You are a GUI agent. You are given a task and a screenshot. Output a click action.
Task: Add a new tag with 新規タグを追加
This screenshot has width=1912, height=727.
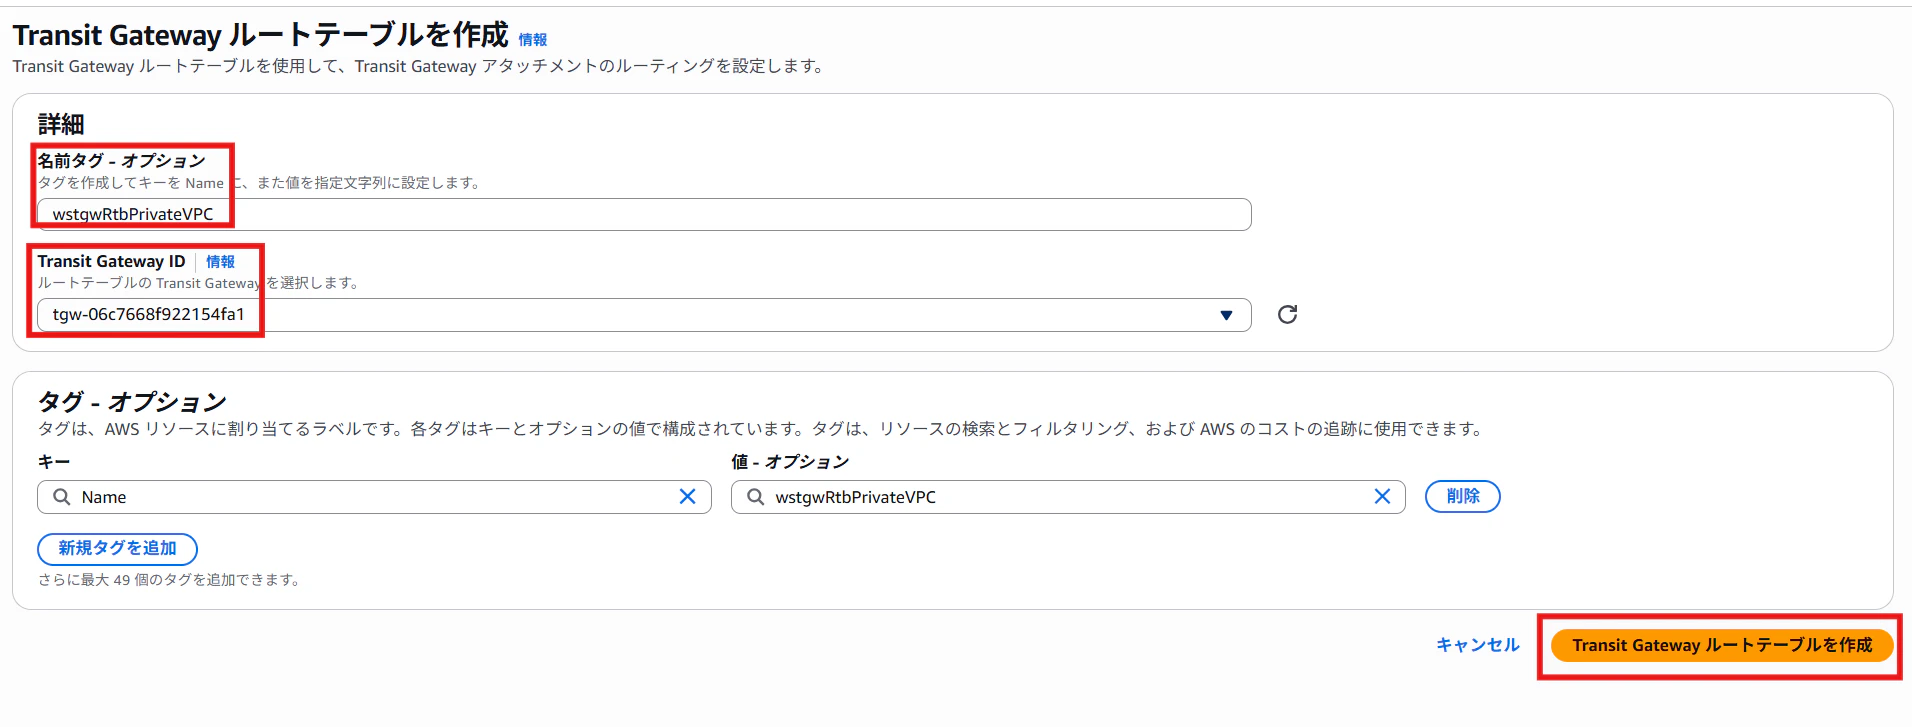pos(117,549)
